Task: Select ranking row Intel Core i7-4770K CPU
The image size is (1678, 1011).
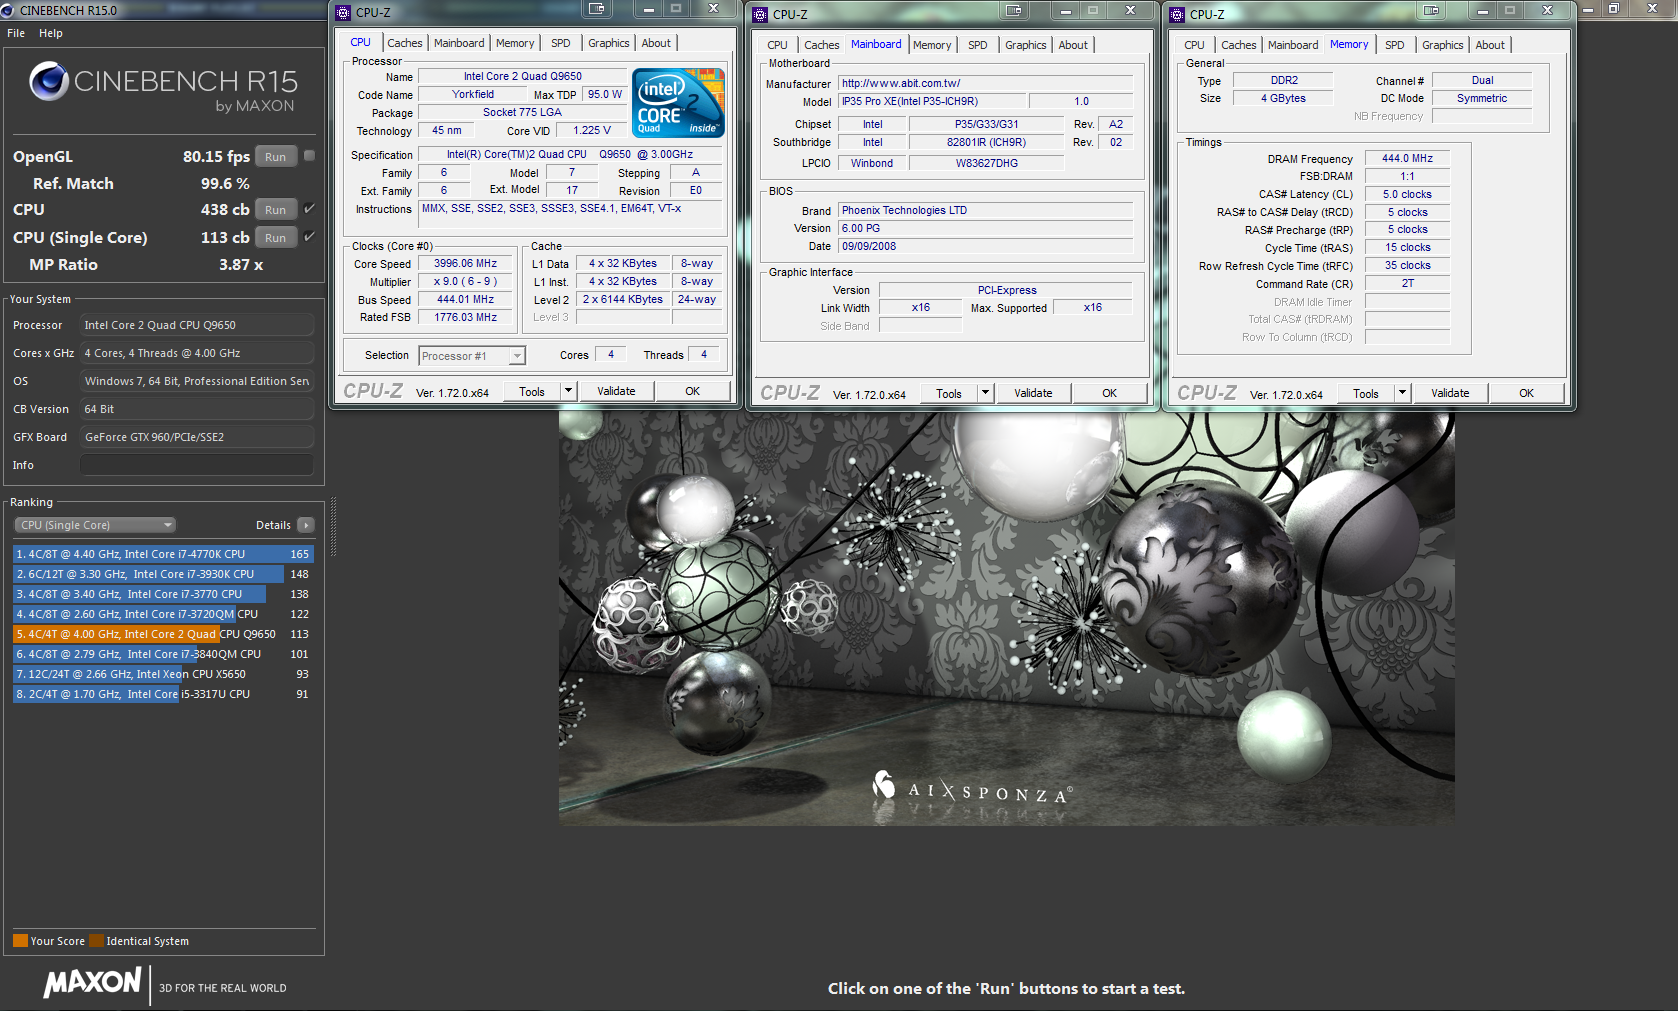Action: click(x=163, y=554)
